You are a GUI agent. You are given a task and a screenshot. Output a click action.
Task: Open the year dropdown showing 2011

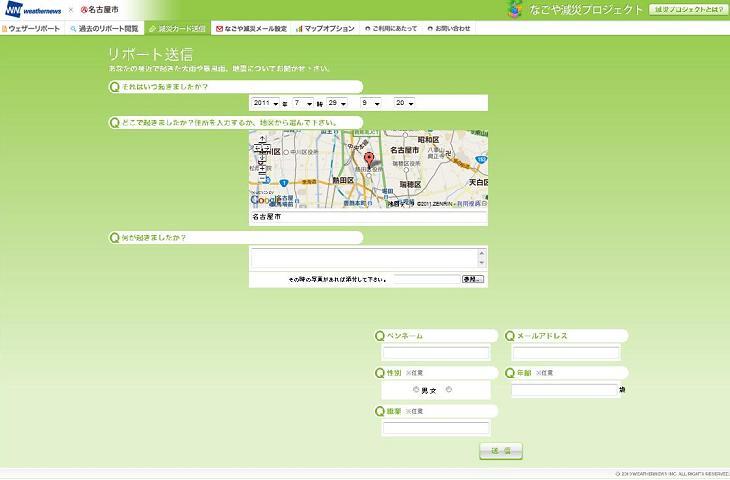[x=266, y=103]
